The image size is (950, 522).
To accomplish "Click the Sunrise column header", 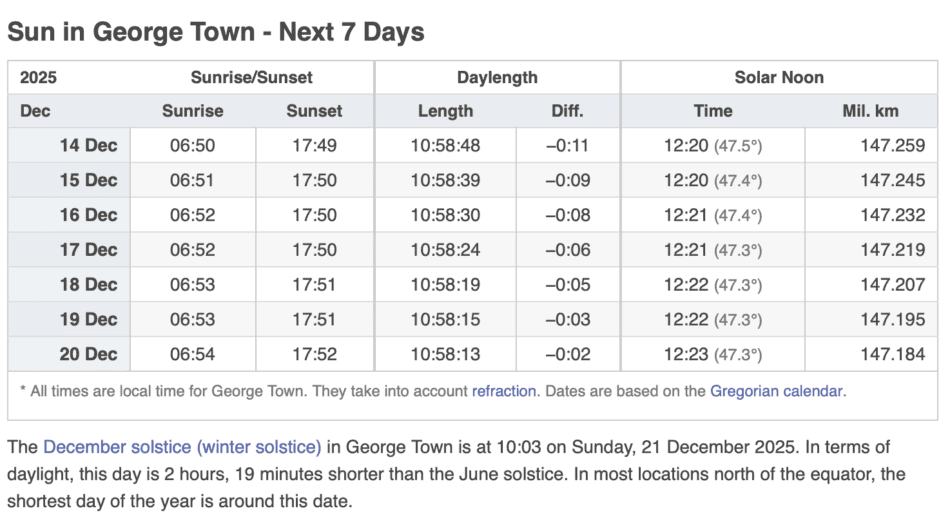I will pos(192,111).
